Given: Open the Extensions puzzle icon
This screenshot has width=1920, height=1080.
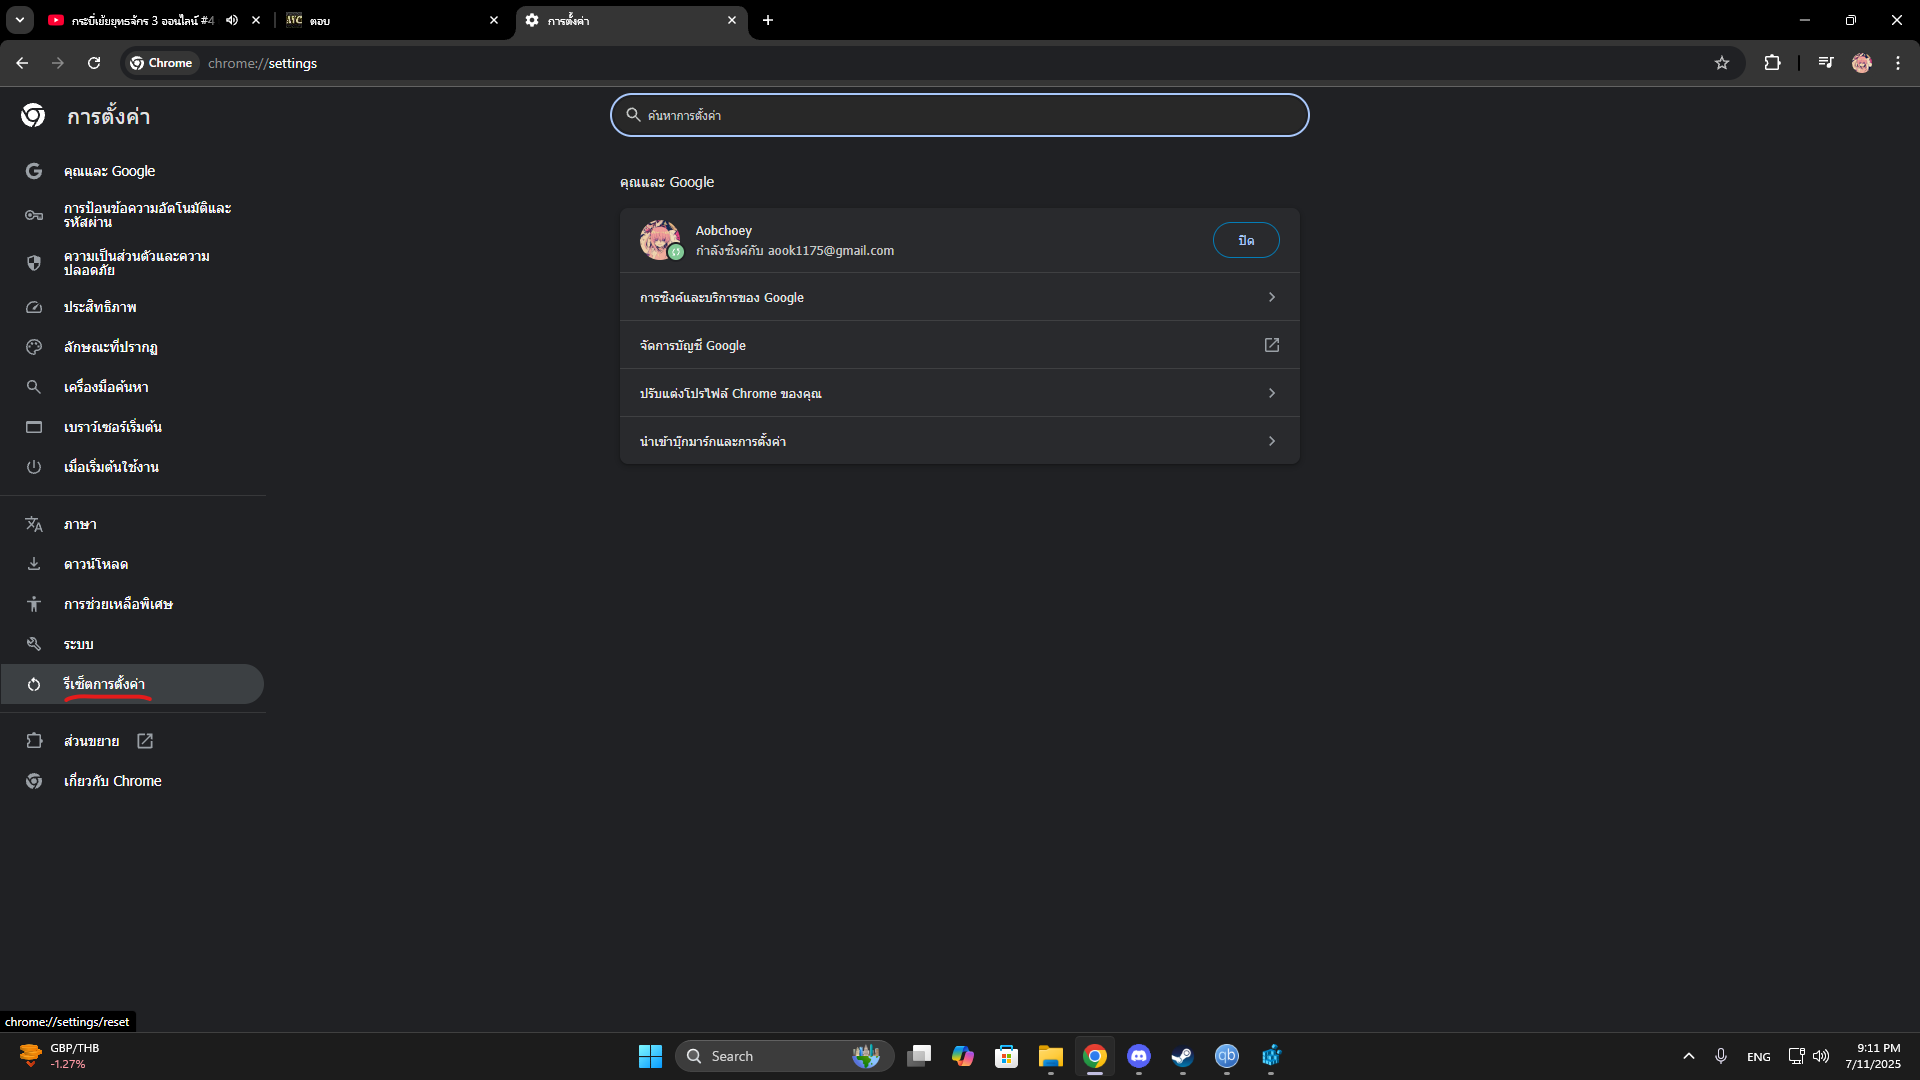Looking at the screenshot, I should [1772, 63].
